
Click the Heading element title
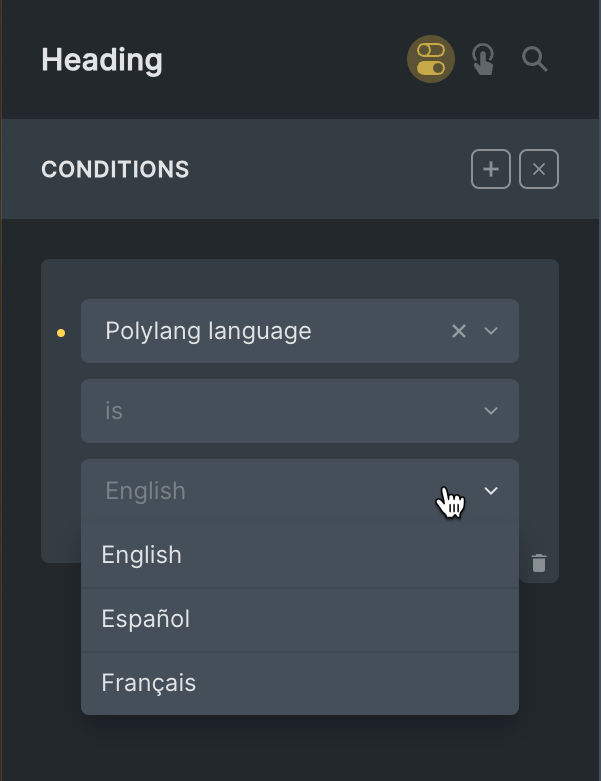[102, 60]
